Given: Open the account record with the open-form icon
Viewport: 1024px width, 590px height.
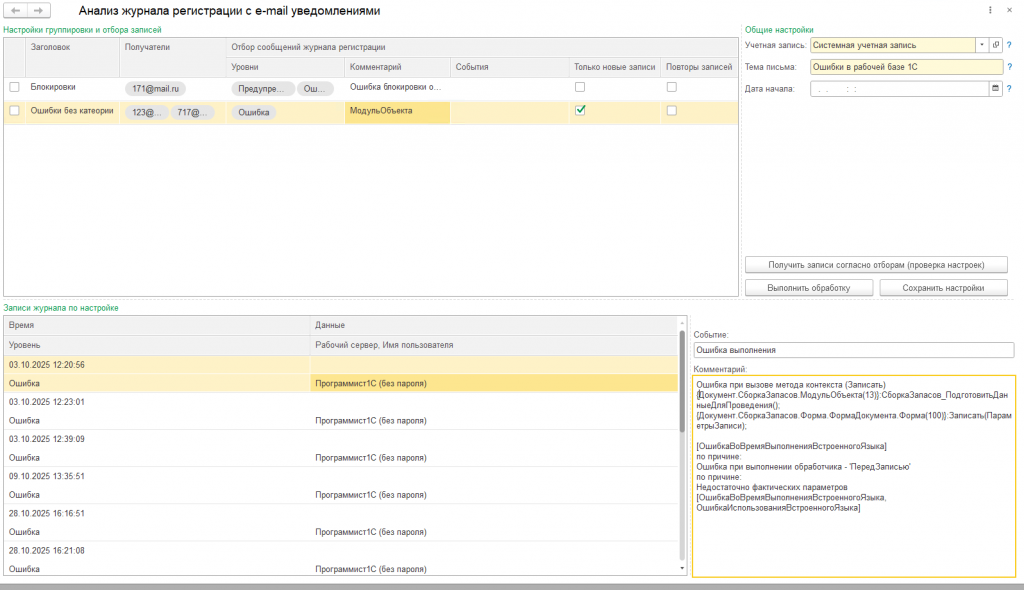Looking at the screenshot, I should point(996,45).
